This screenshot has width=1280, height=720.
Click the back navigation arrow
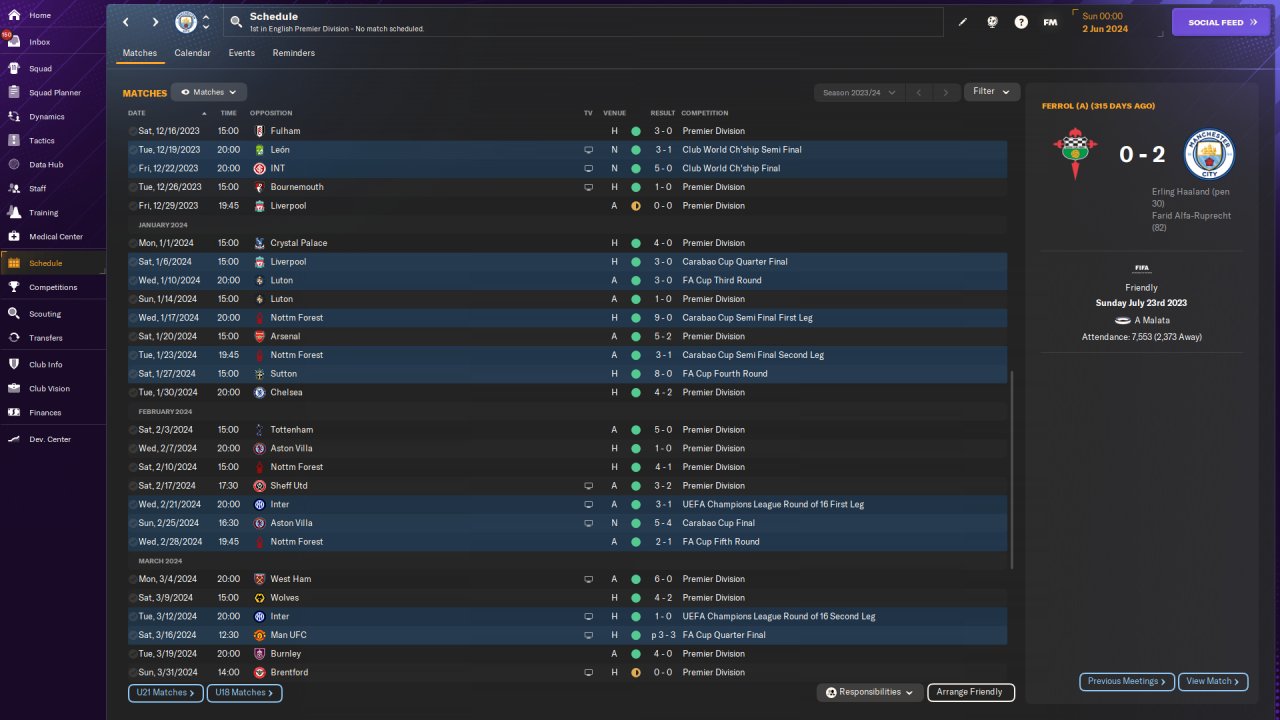point(126,22)
